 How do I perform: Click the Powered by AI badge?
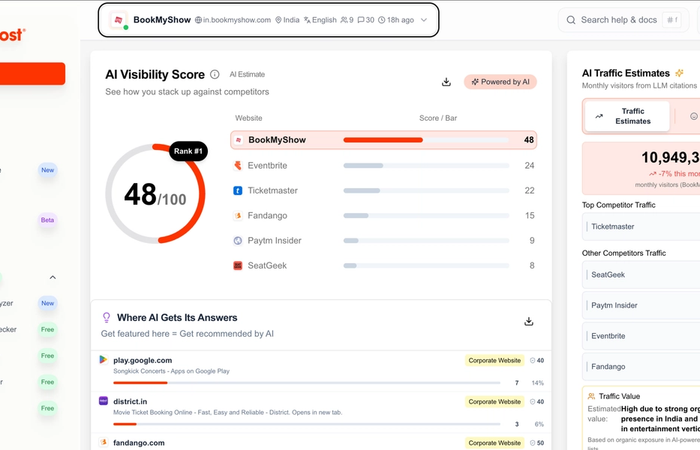(500, 82)
